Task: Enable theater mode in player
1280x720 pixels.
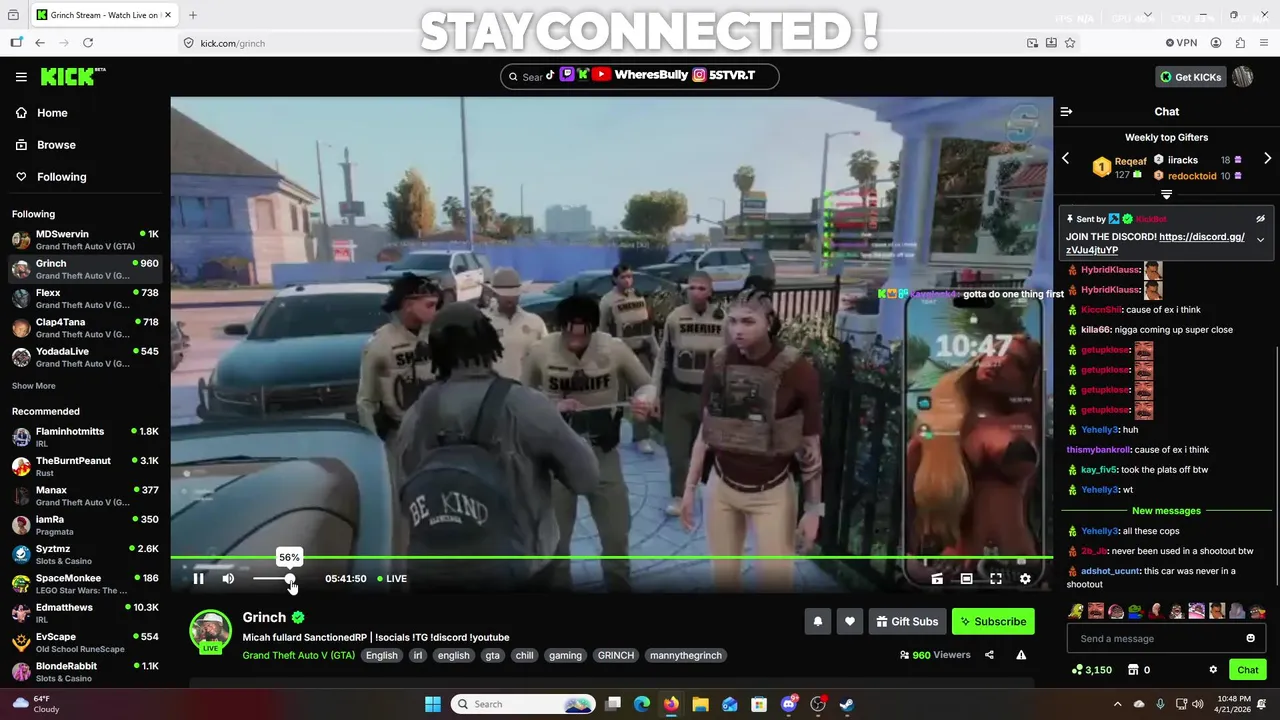Action: [x=966, y=578]
